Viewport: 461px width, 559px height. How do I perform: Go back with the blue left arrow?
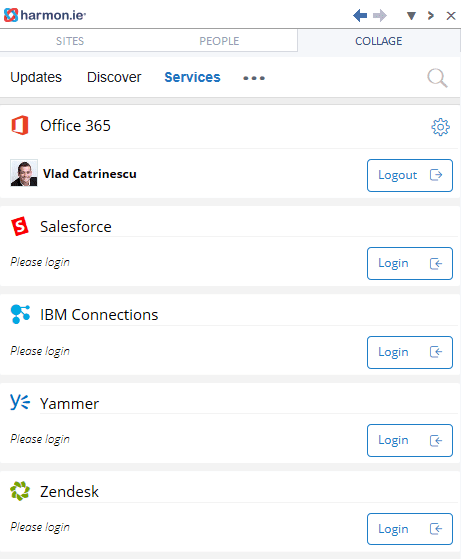coord(360,15)
